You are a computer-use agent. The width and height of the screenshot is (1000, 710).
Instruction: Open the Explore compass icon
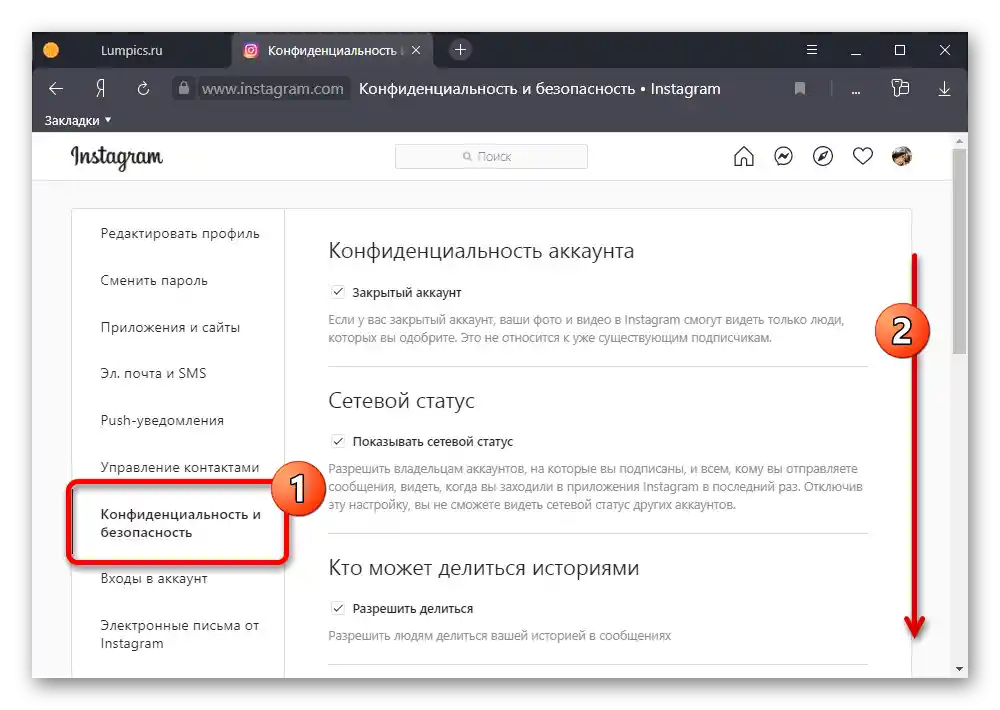coord(823,156)
